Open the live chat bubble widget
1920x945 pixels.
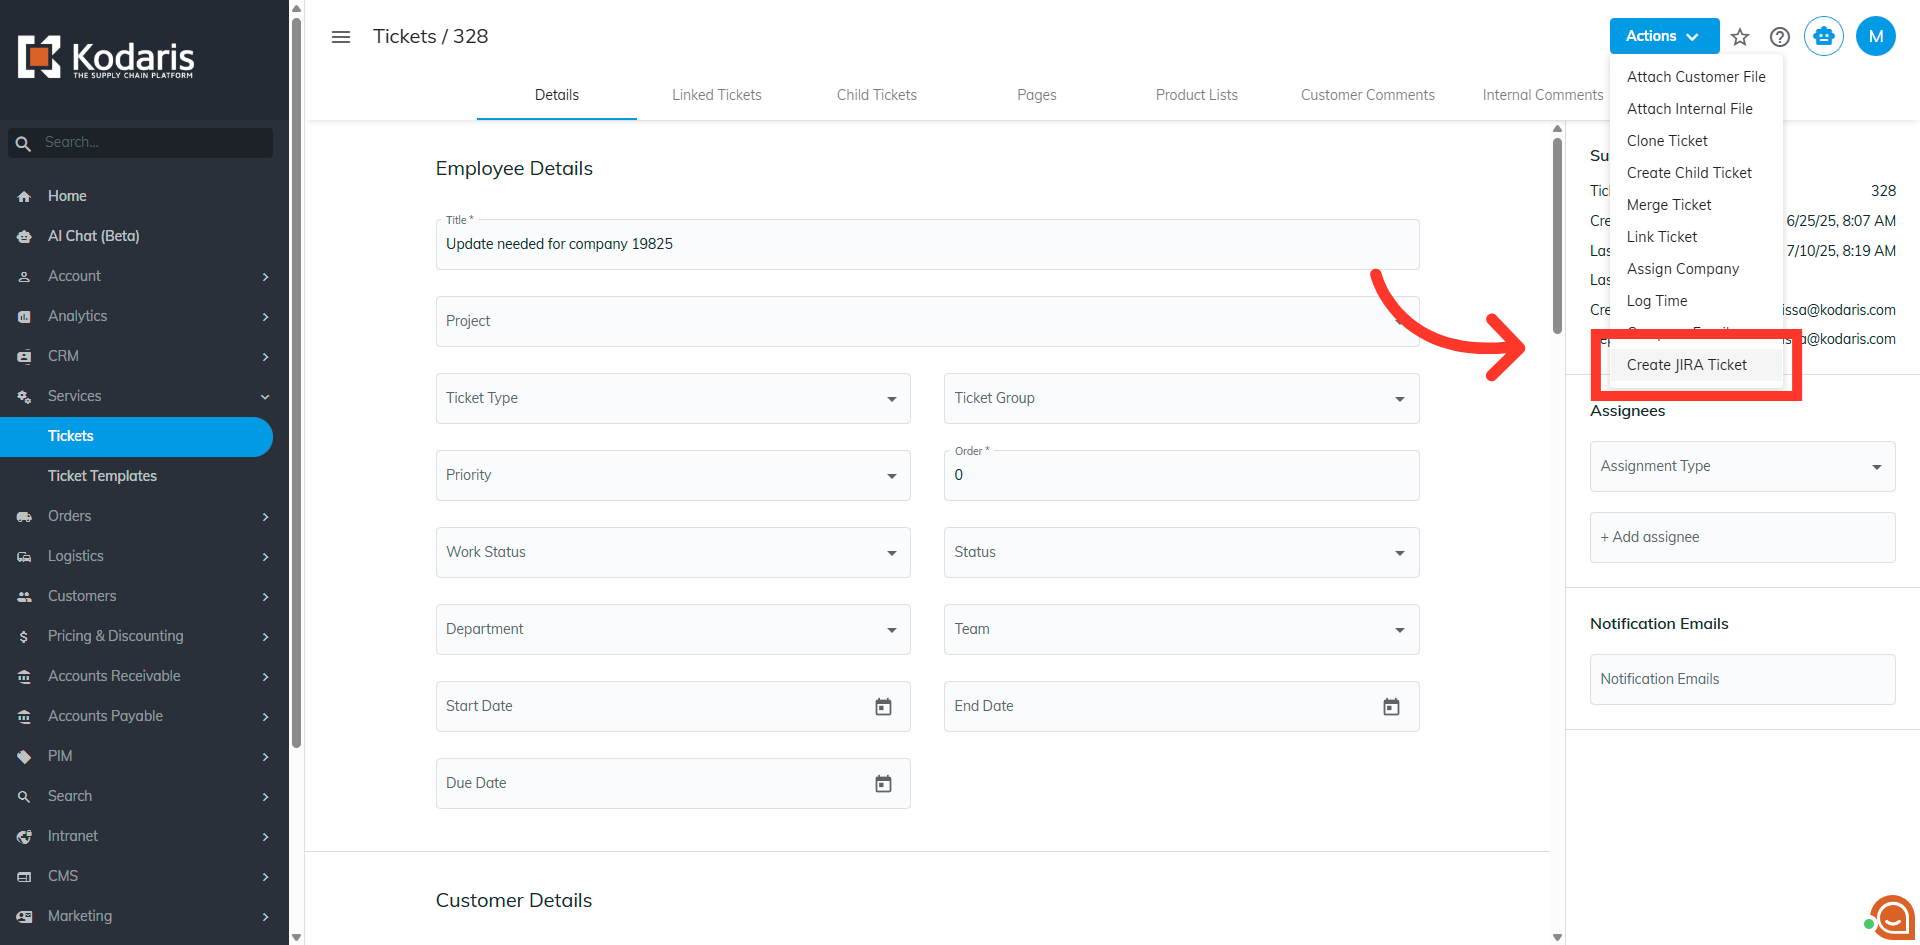click(1892, 917)
